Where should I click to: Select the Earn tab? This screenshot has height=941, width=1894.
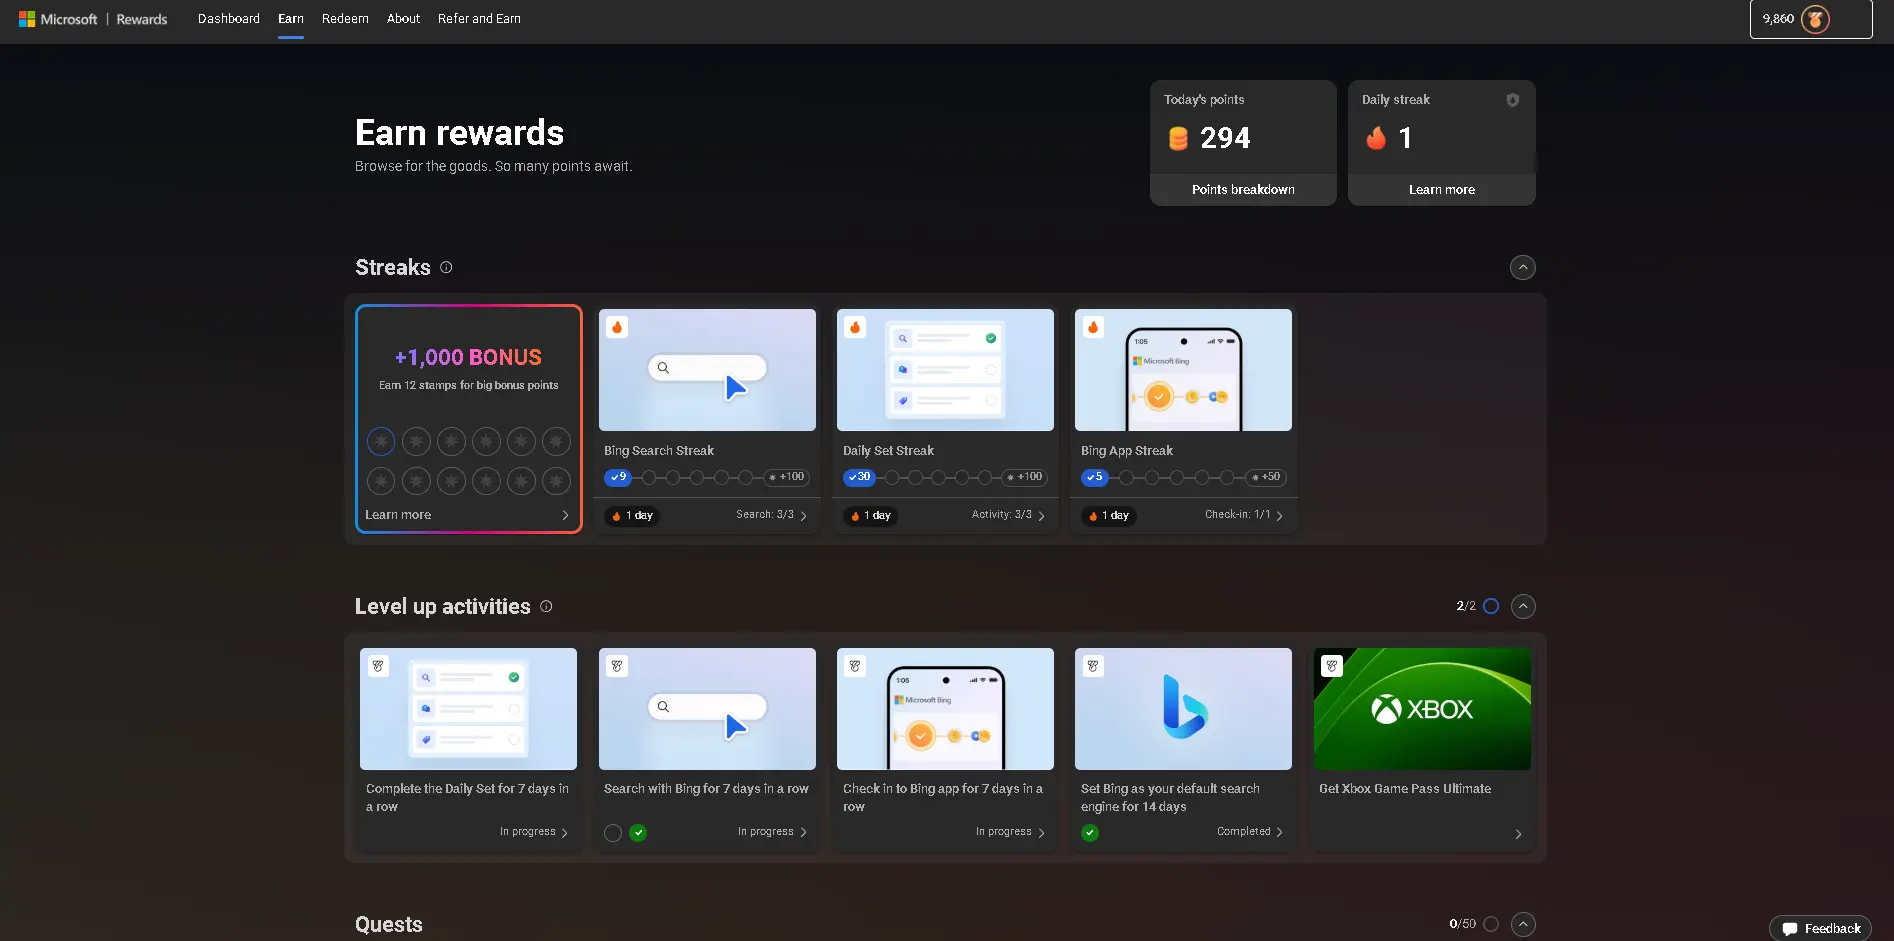[291, 19]
